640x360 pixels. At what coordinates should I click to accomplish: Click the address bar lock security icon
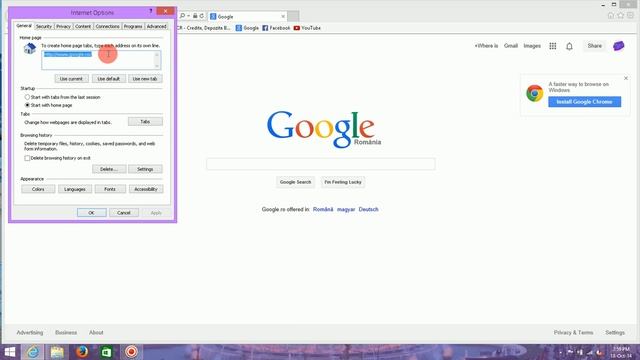[x=195, y=16]
